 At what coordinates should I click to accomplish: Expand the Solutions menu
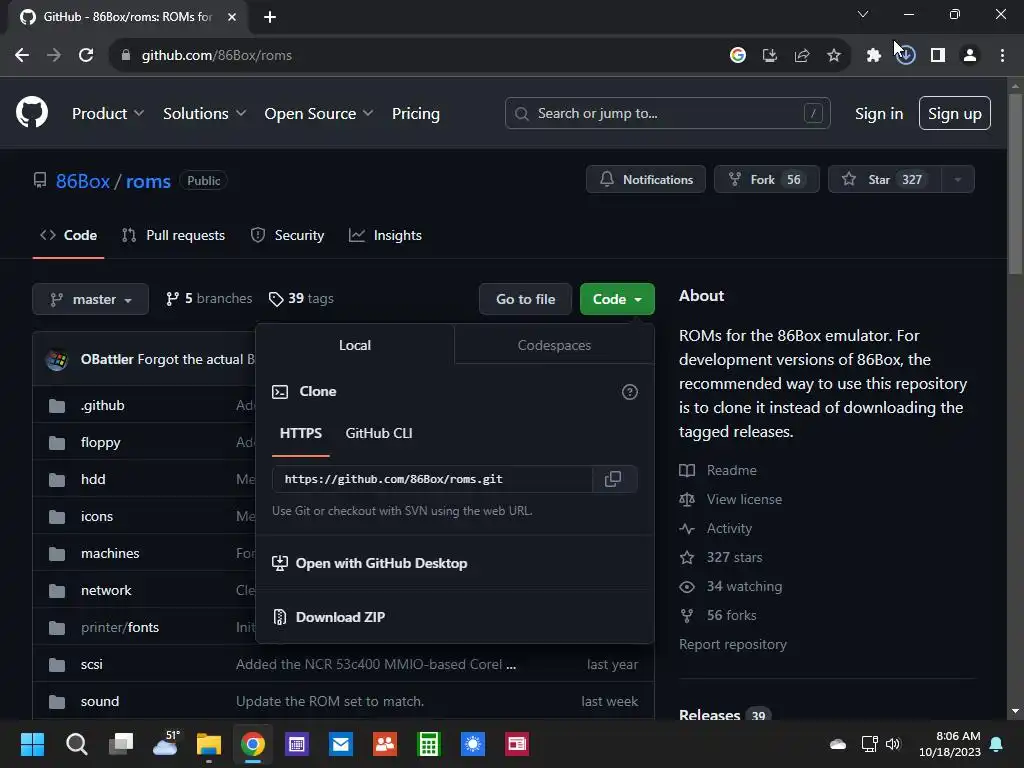point(204,114)
